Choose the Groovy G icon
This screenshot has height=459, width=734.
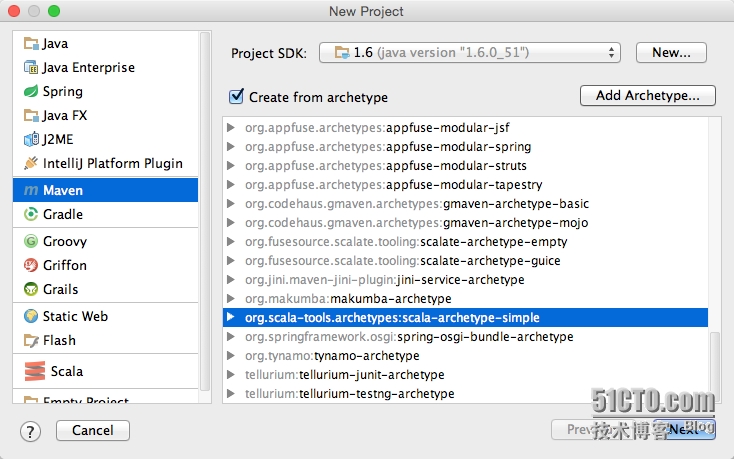[31, 241]
